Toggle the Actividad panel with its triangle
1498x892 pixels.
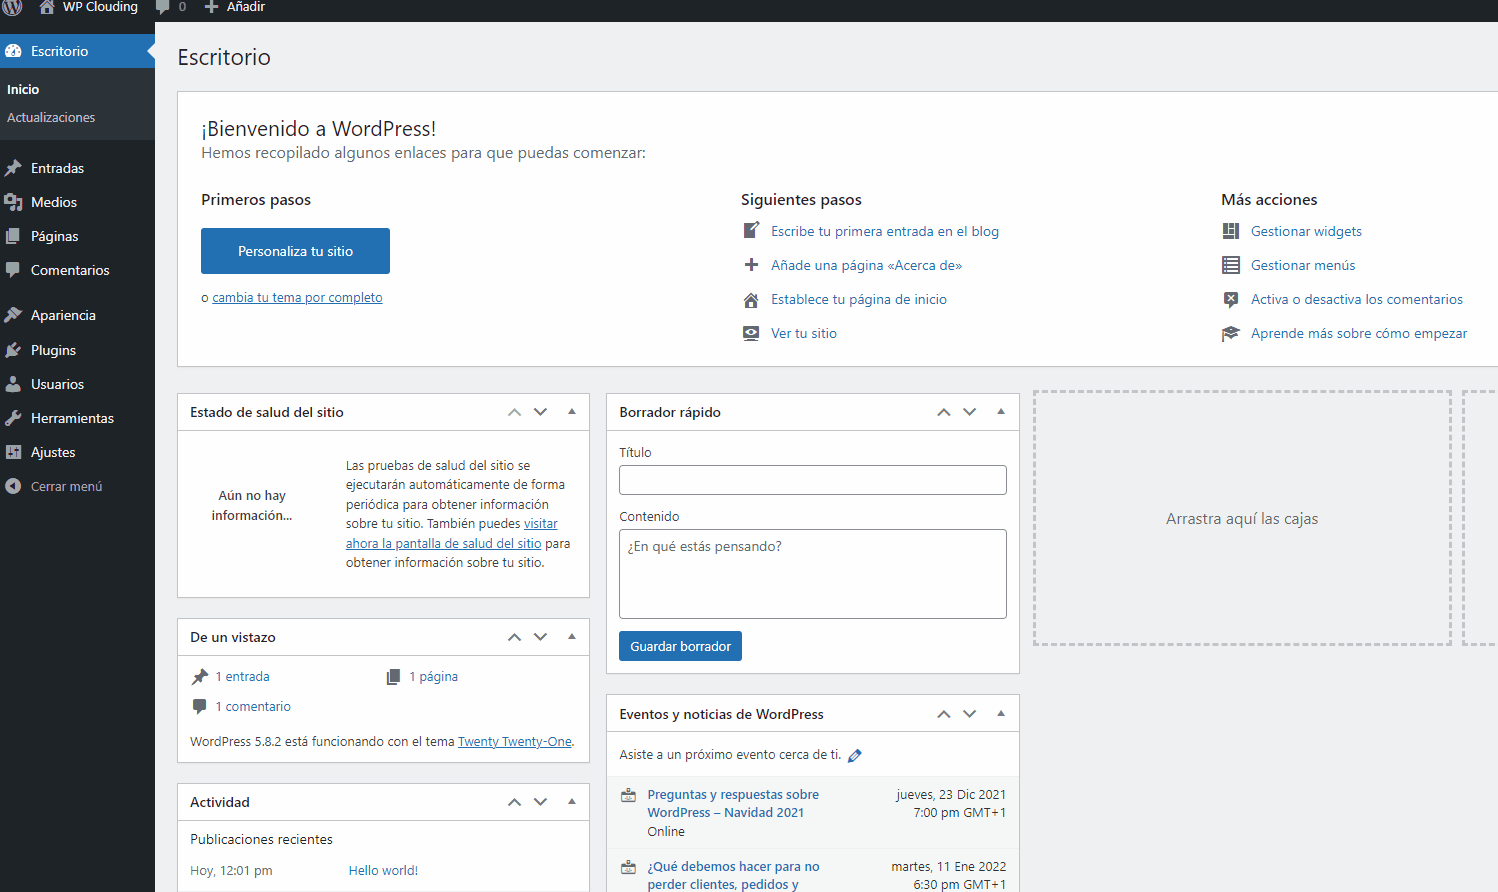tap(572, 802)
